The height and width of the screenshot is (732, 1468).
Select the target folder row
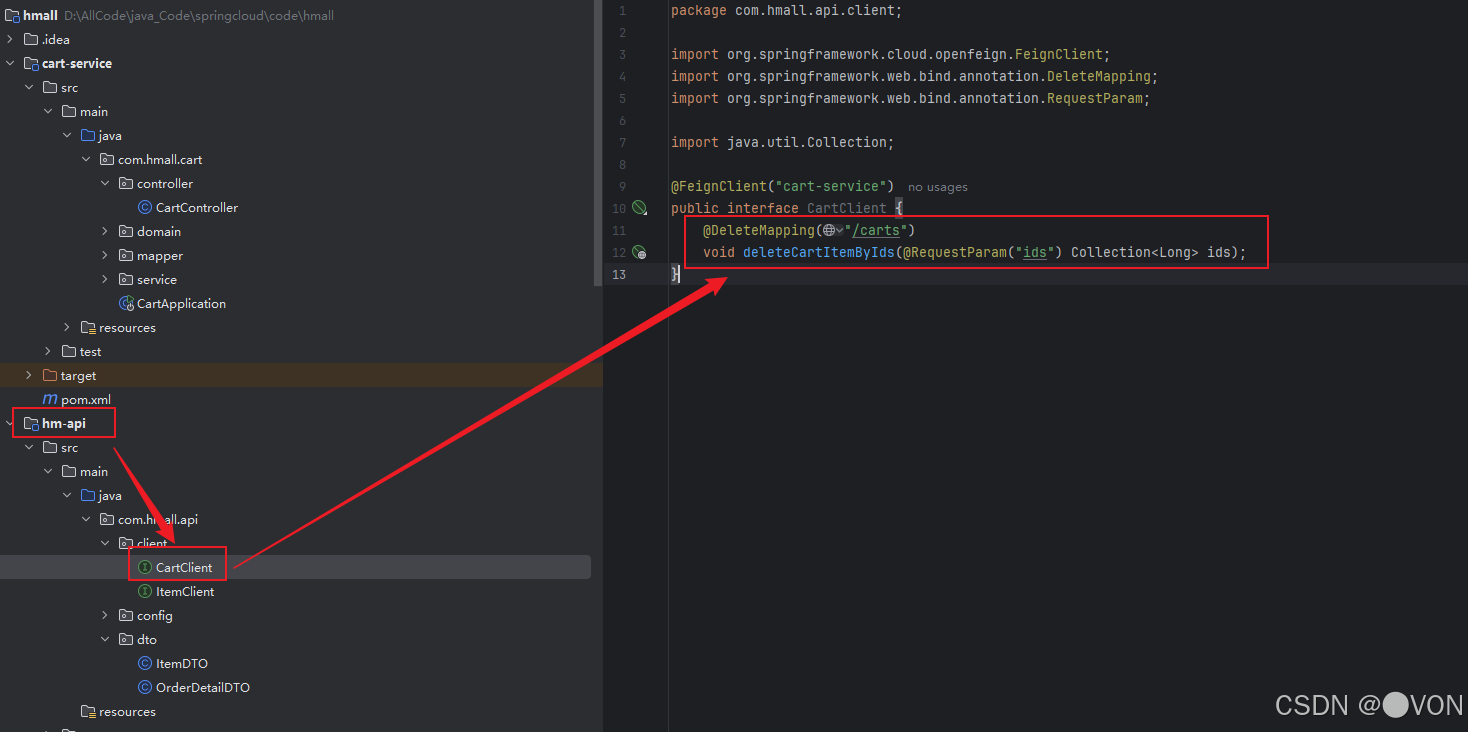click(301, 375)
